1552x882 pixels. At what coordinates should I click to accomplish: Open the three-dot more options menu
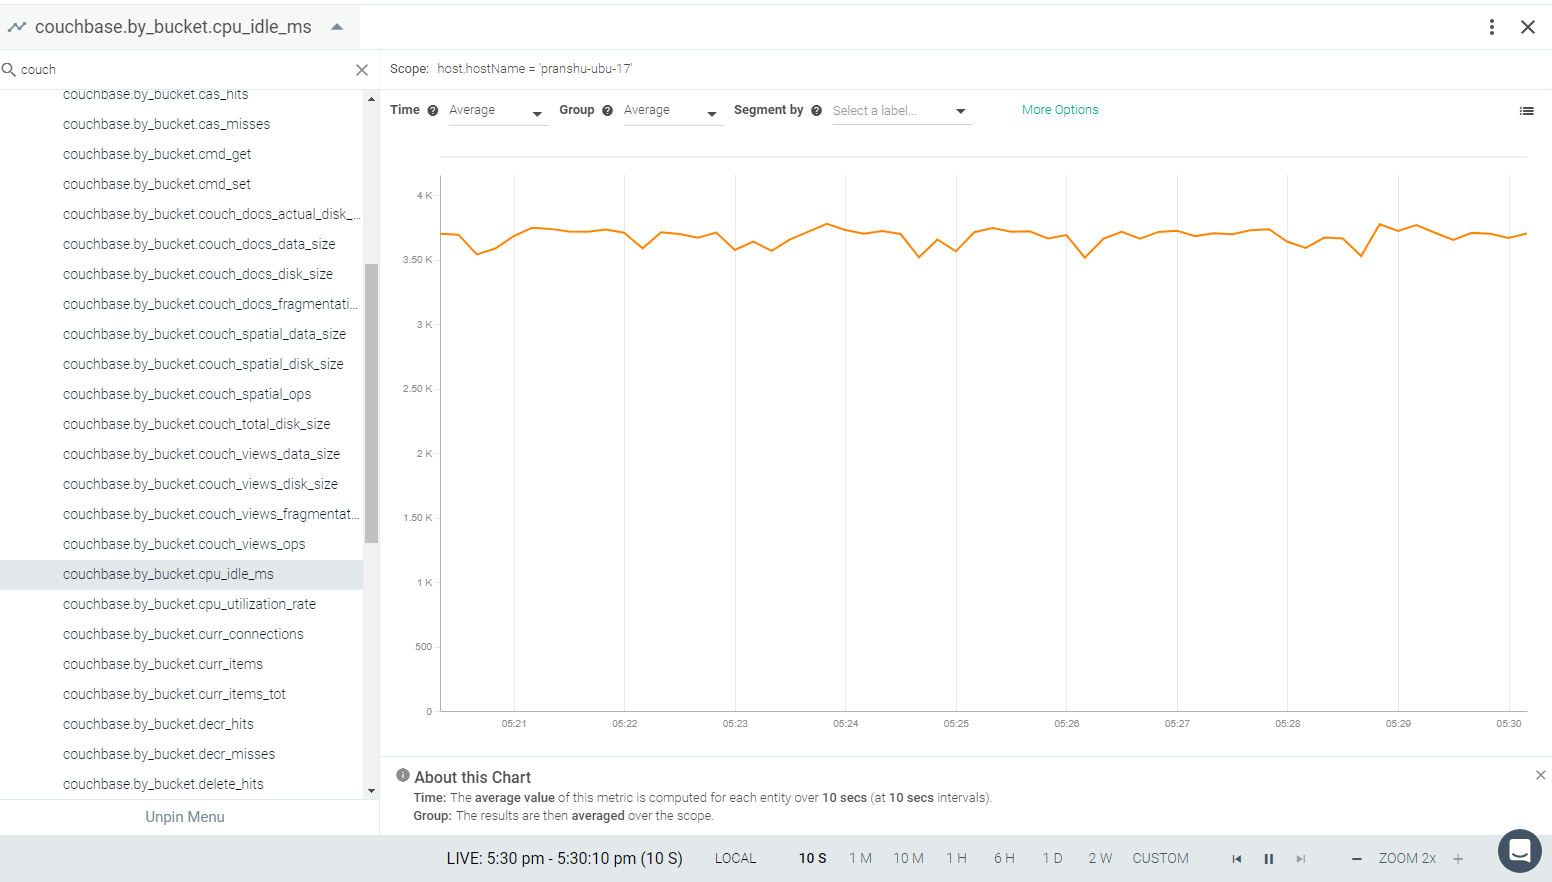click(1491, 27)
